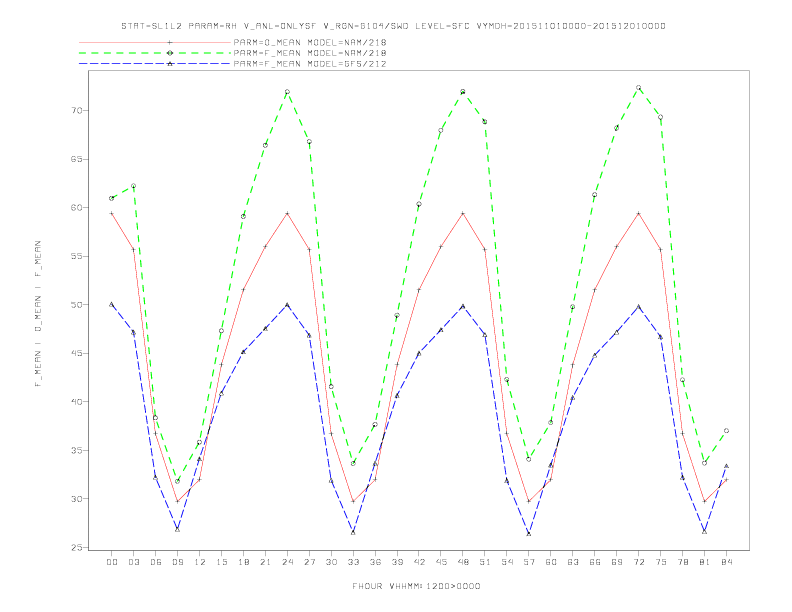This screenshot has height=612, width=792.
Task: Click the x-axis tick label 51
Action: pos(485,562)
